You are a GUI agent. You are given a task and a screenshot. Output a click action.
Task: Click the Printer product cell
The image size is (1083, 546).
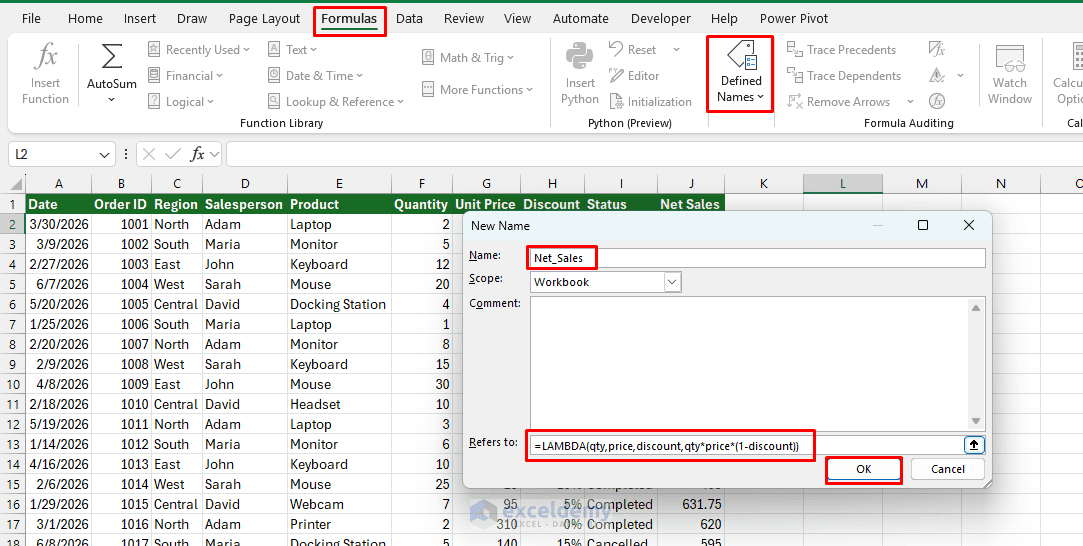pos(339,525)
